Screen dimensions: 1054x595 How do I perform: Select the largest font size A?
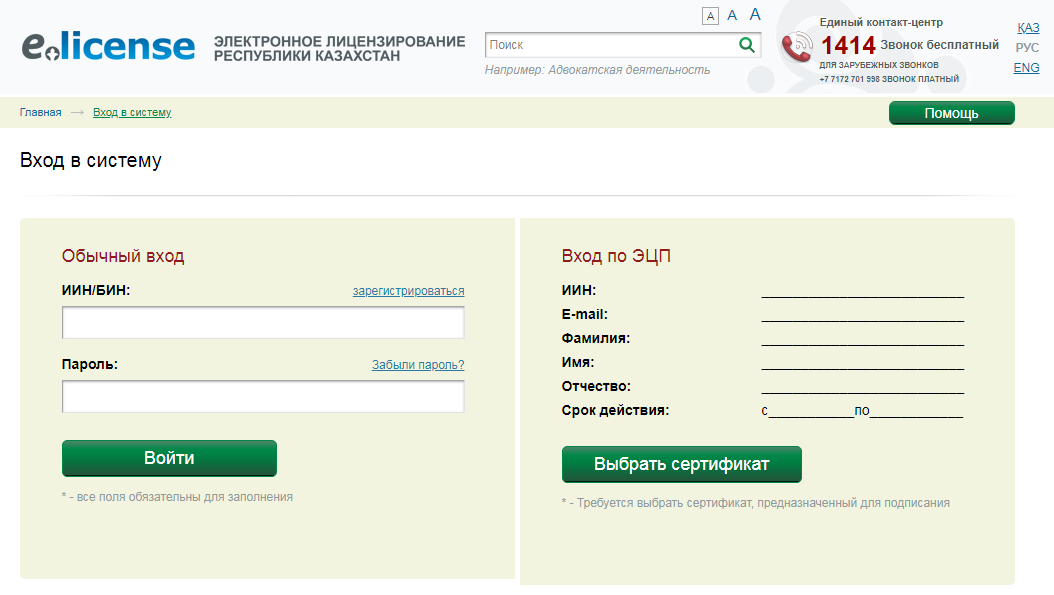click(x=755, y=14)
